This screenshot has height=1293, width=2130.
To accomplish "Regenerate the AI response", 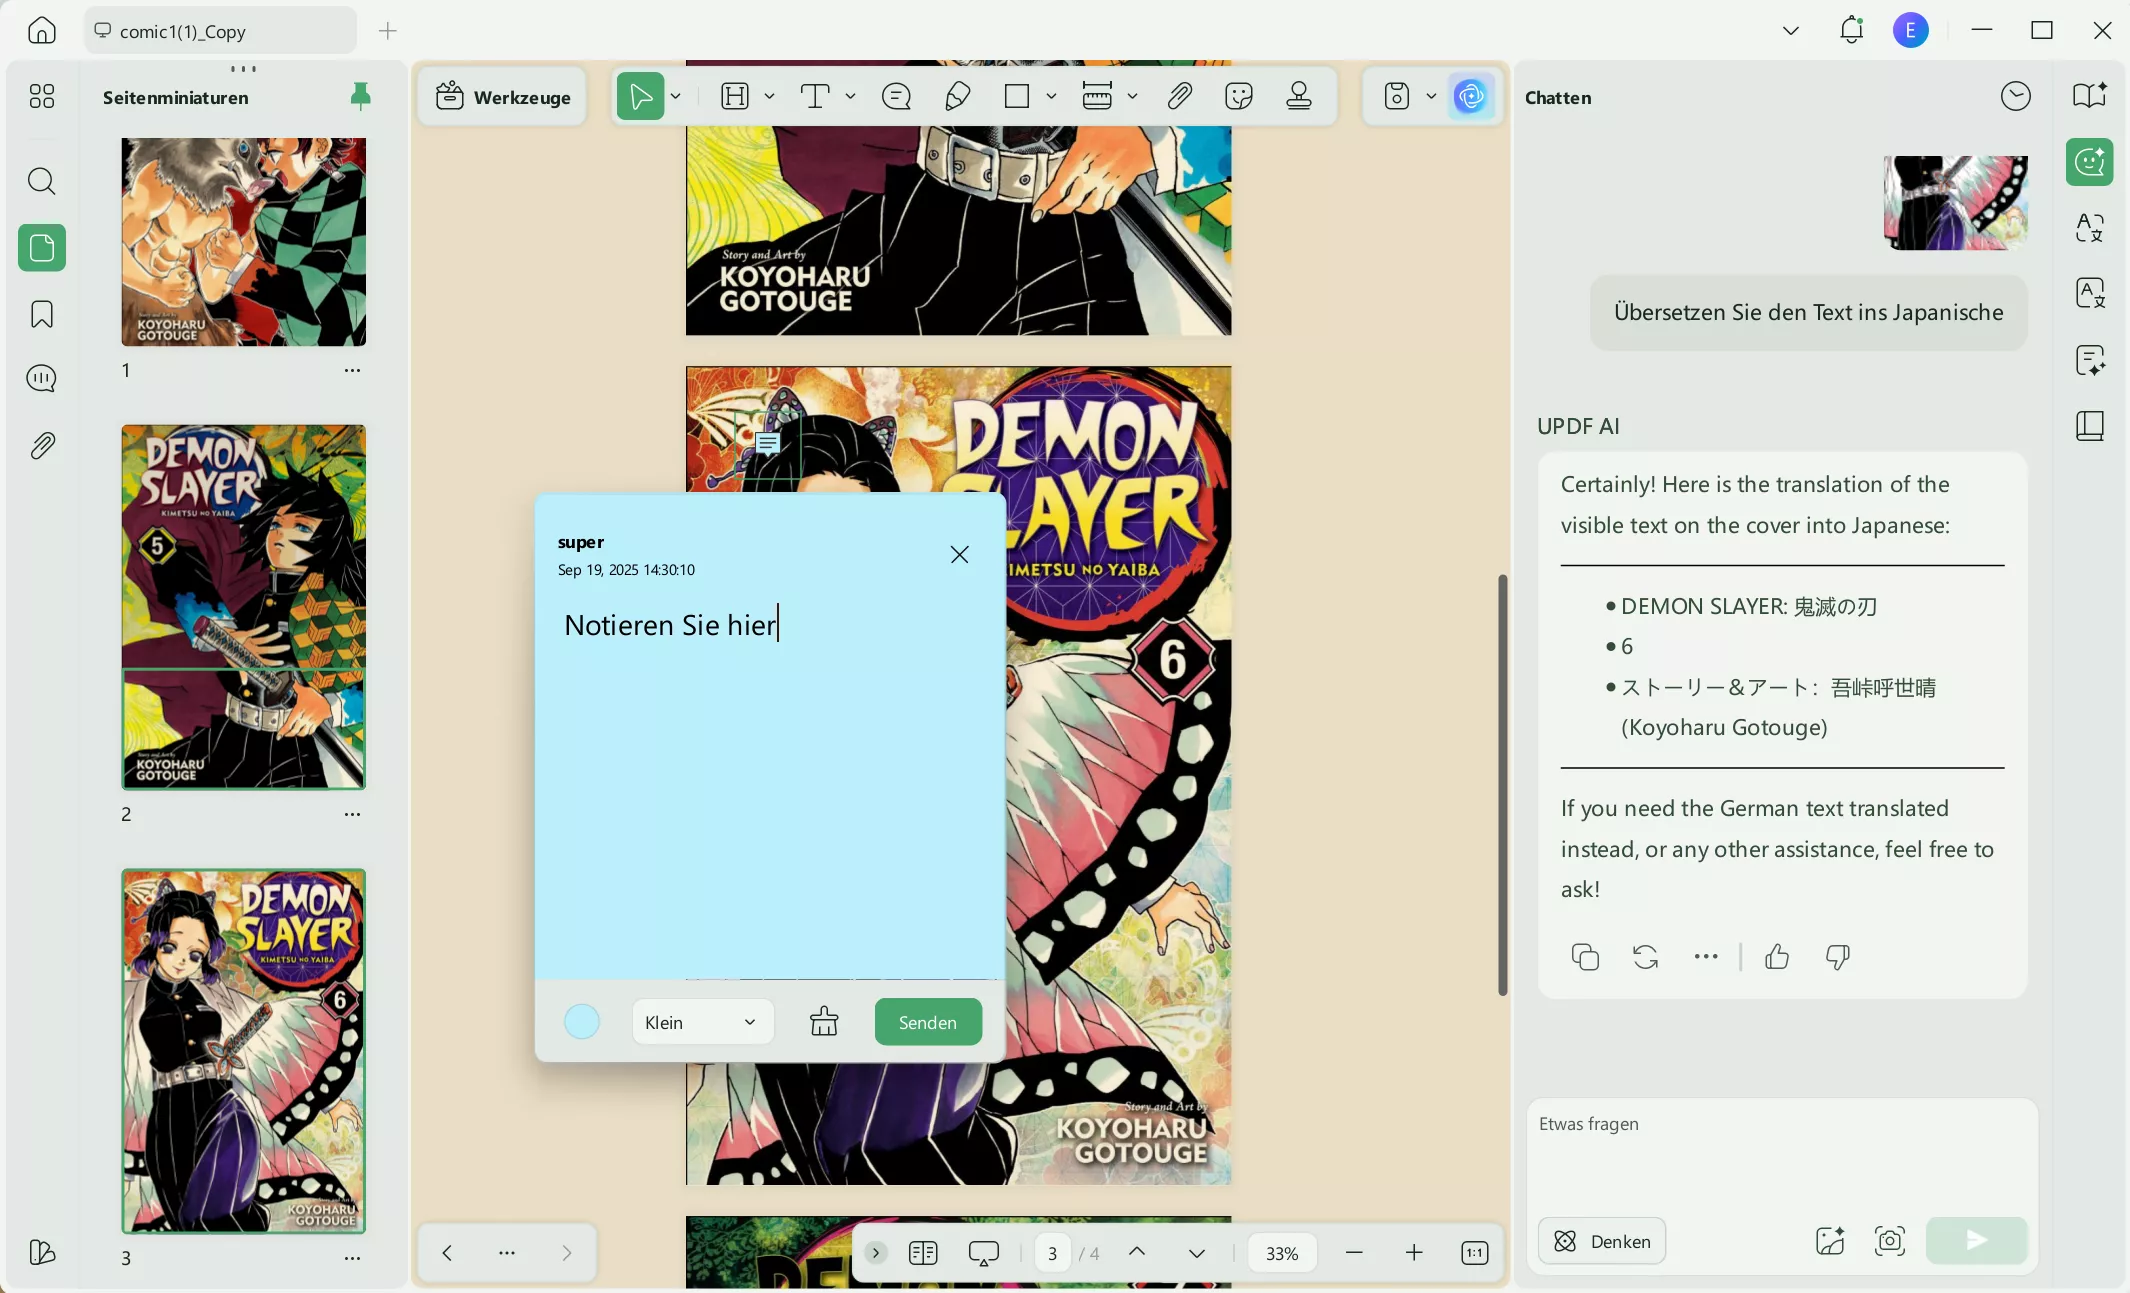I will pyautogui.click(x=1646, y=957).
